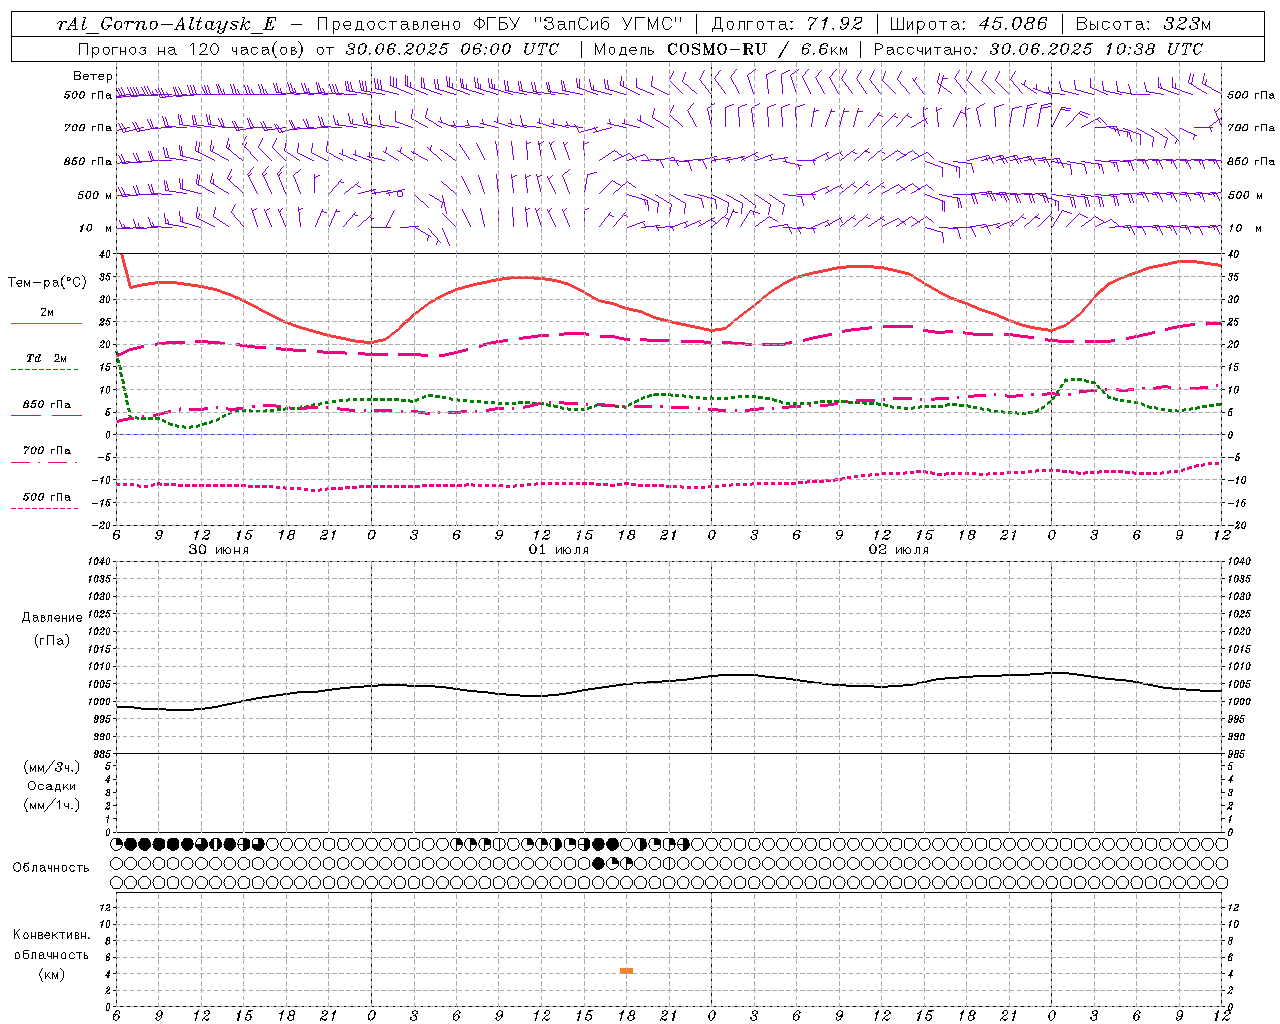Click the 01 июля date label
This screenshot has height=1024, width=1280.
tap(559, 550)
